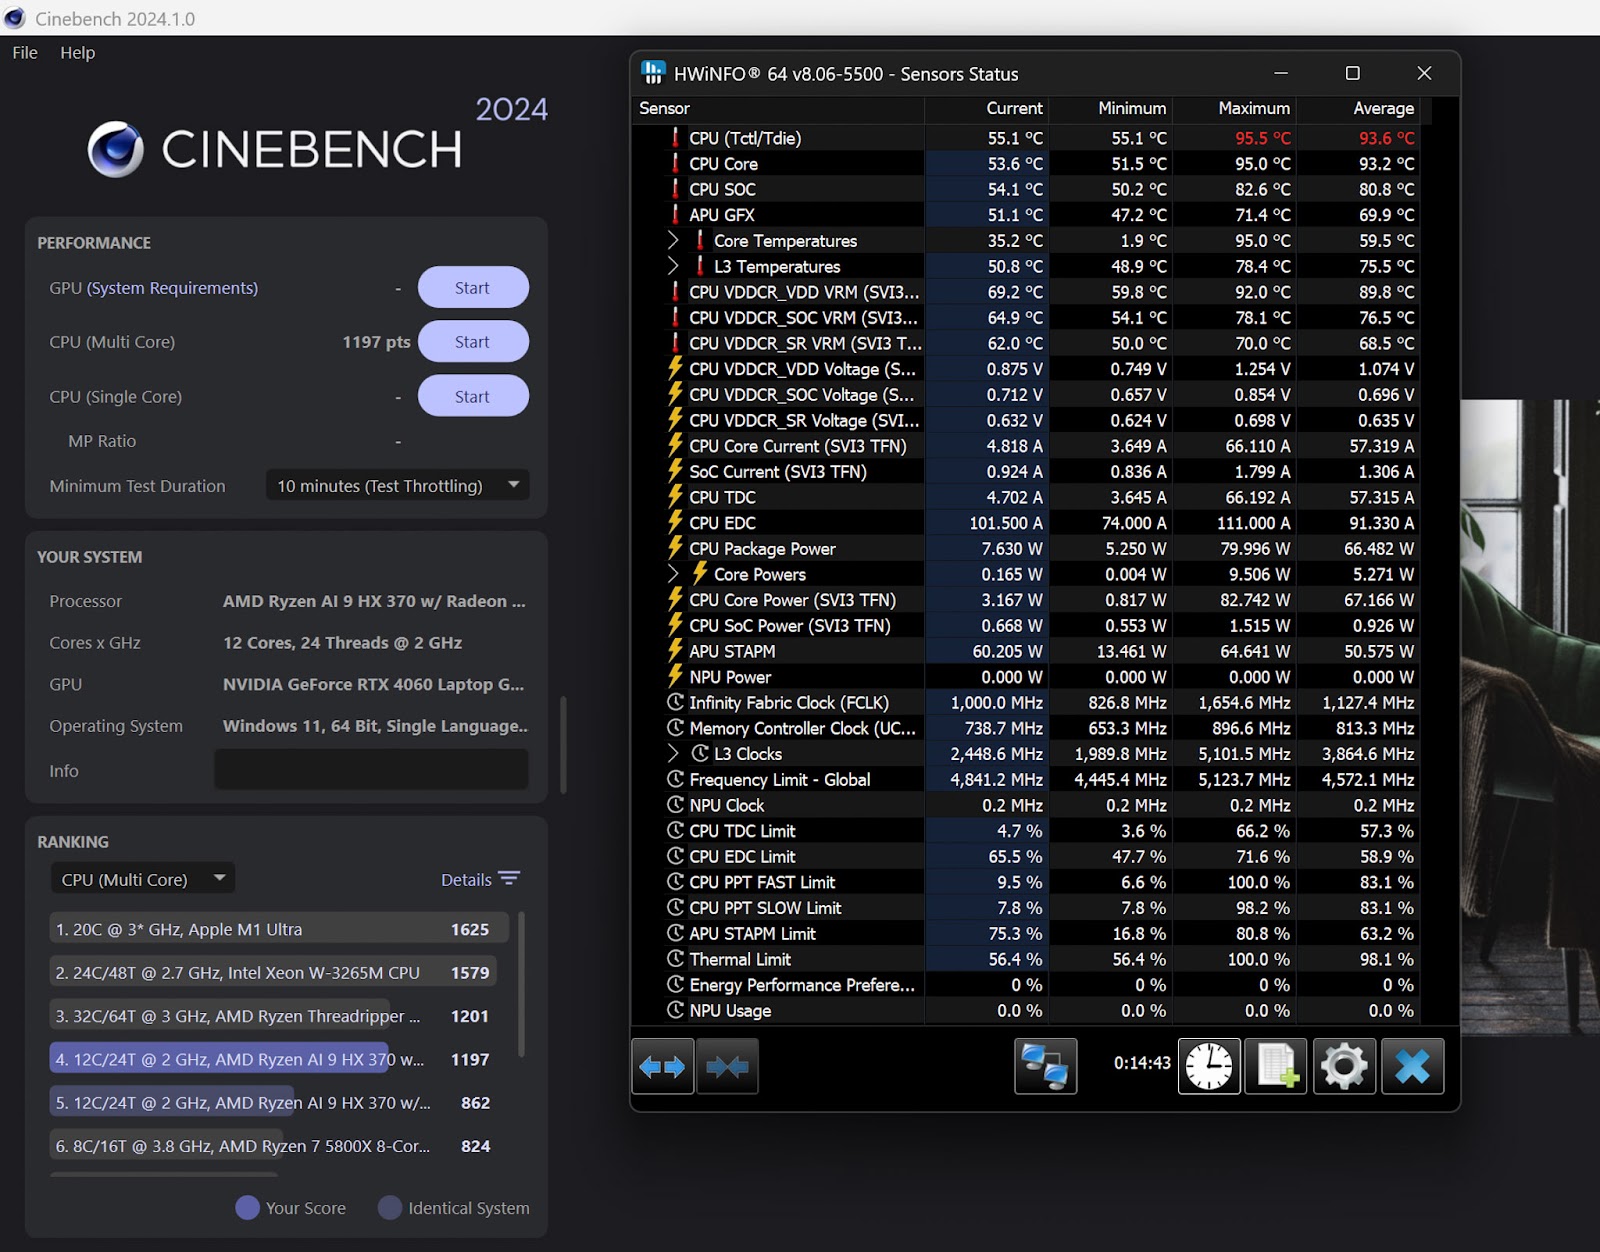This screenshot has height=1252, width=1600.
Task: Click the 0:14:43 elapsed time readout
Action: 1142,1063
